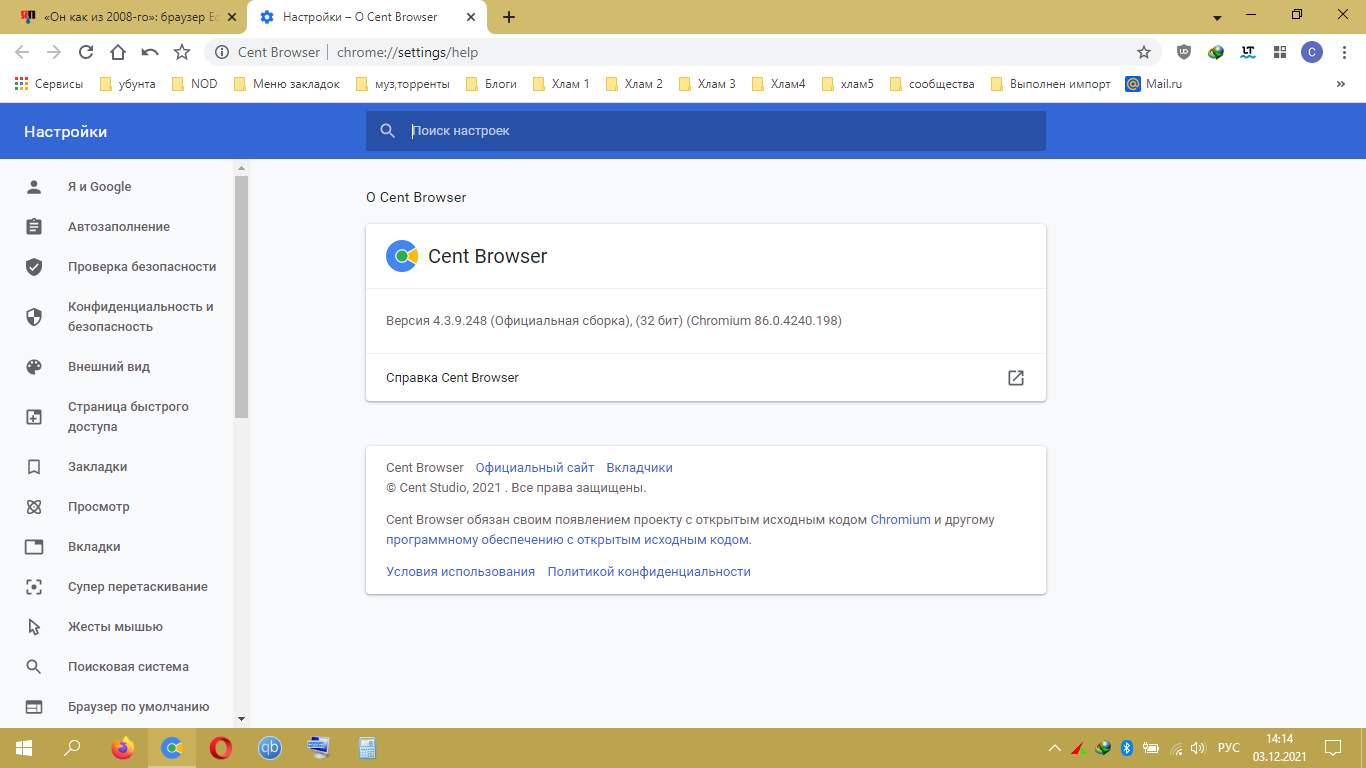
Task: Open the Хлам 1 bookmarks folder
Action: tap(561, 84)
